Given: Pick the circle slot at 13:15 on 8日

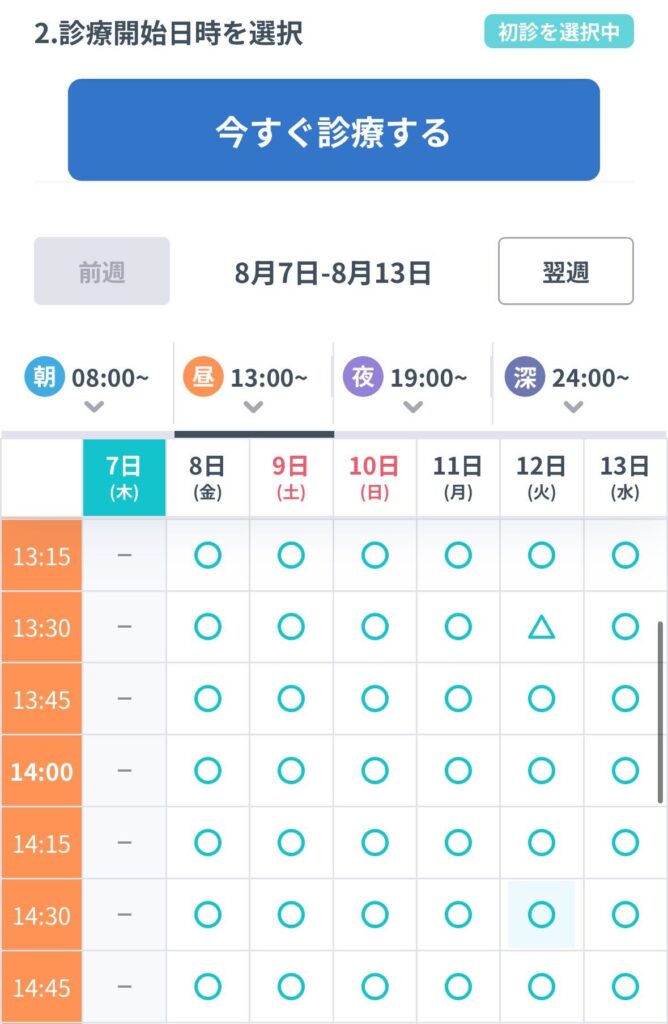Looking at the screenshot, I should [x=208, y=555].
